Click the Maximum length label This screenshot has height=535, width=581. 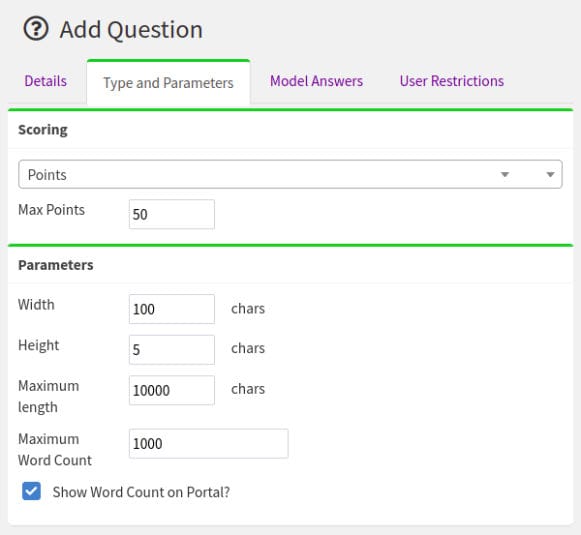click(49, 396)
